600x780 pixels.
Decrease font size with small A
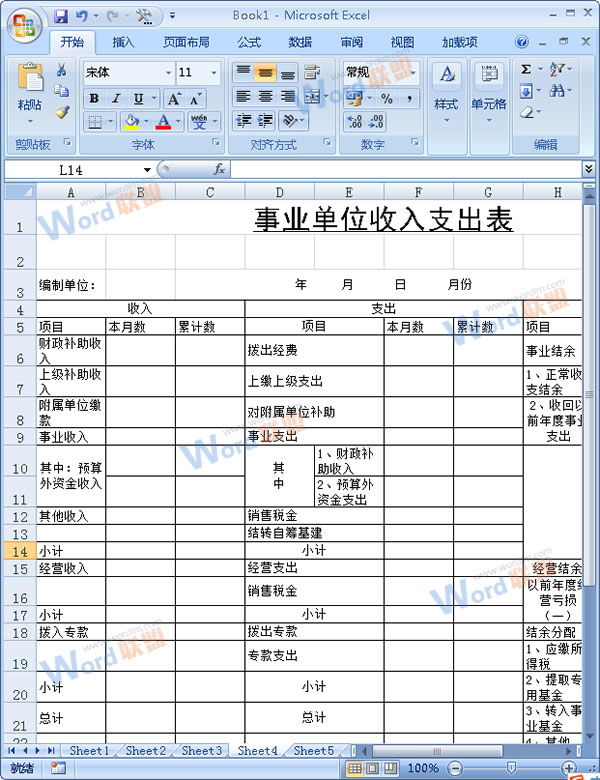coord(196,99)
